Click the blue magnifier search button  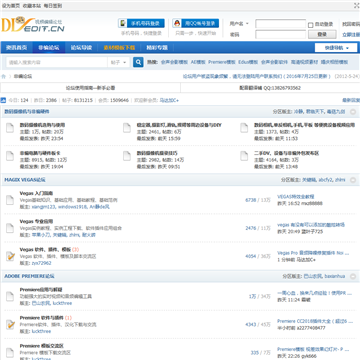tap(138, 62)
